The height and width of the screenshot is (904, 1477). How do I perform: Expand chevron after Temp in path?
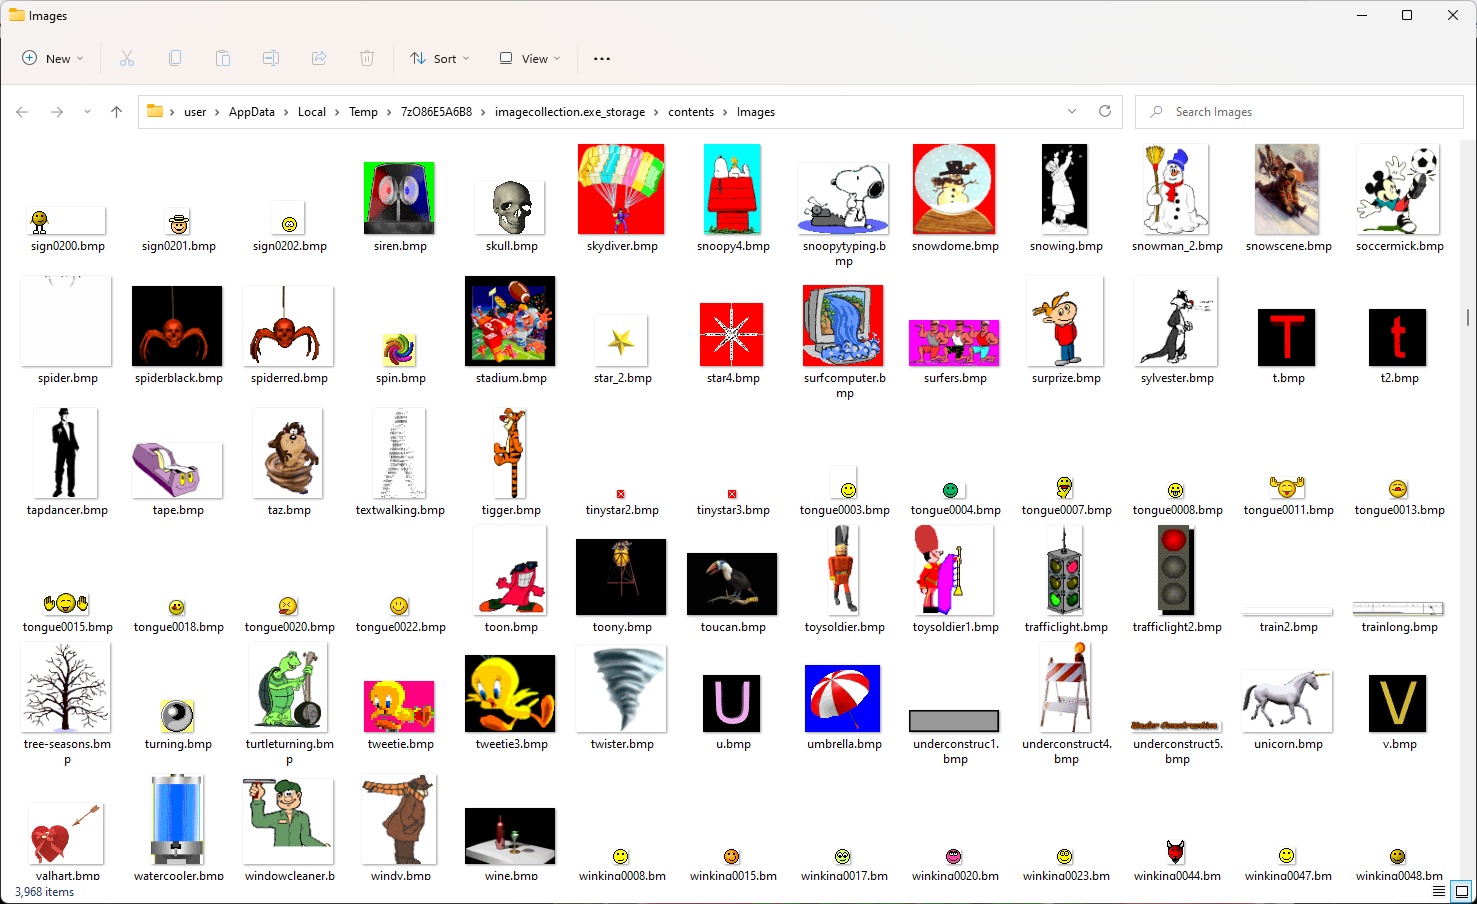[389, 112]
